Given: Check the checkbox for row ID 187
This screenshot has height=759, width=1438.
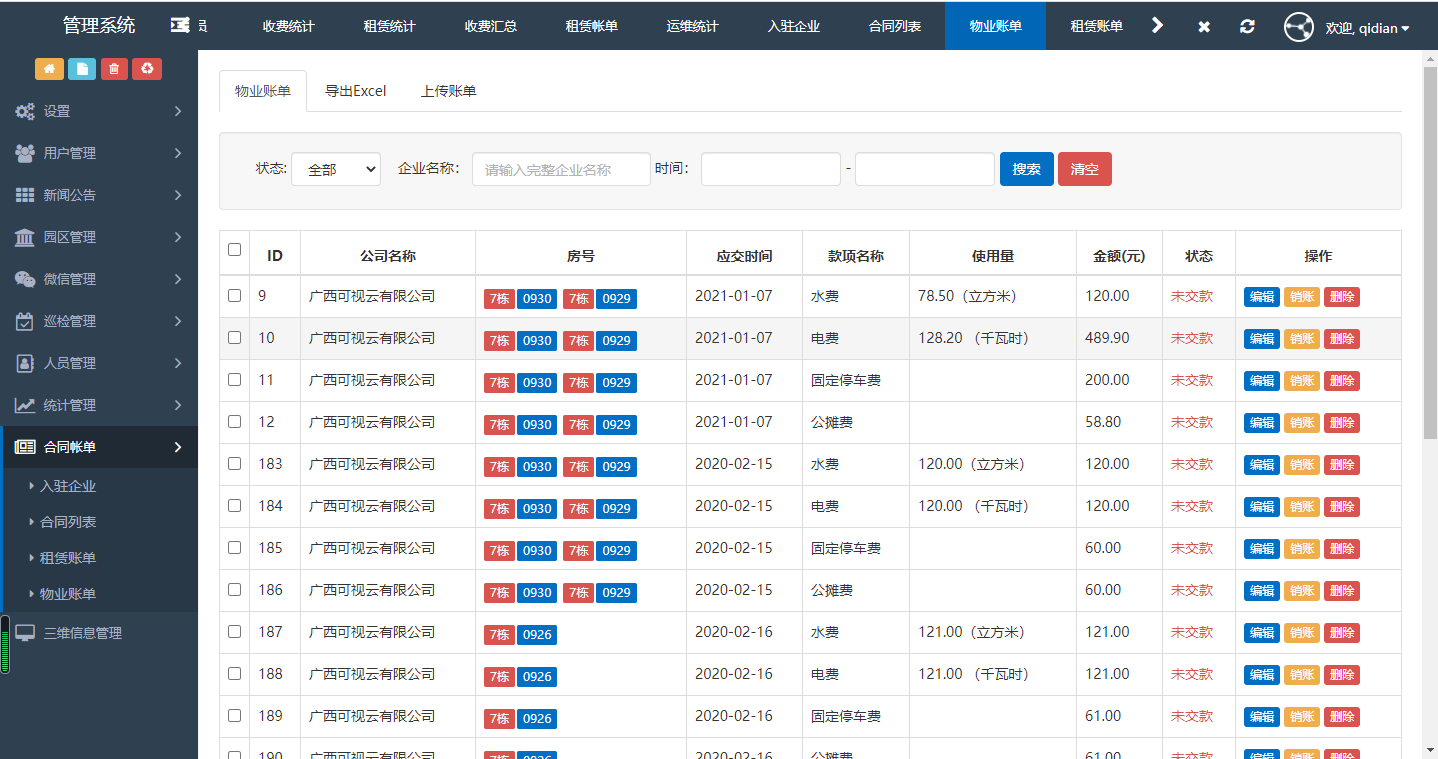Looking at the screenshot, I should (234, 632).
